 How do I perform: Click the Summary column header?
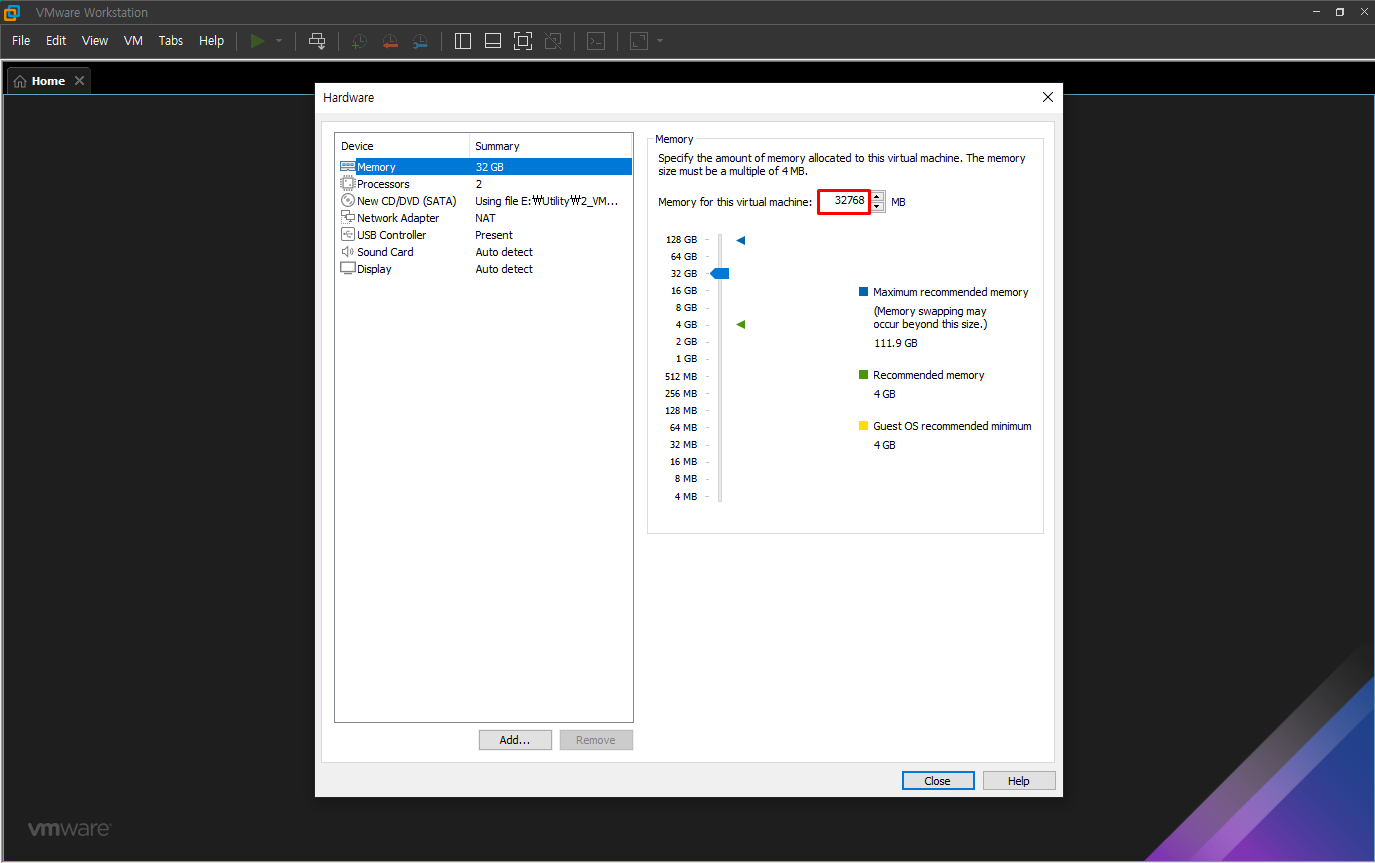coord(551,146)
